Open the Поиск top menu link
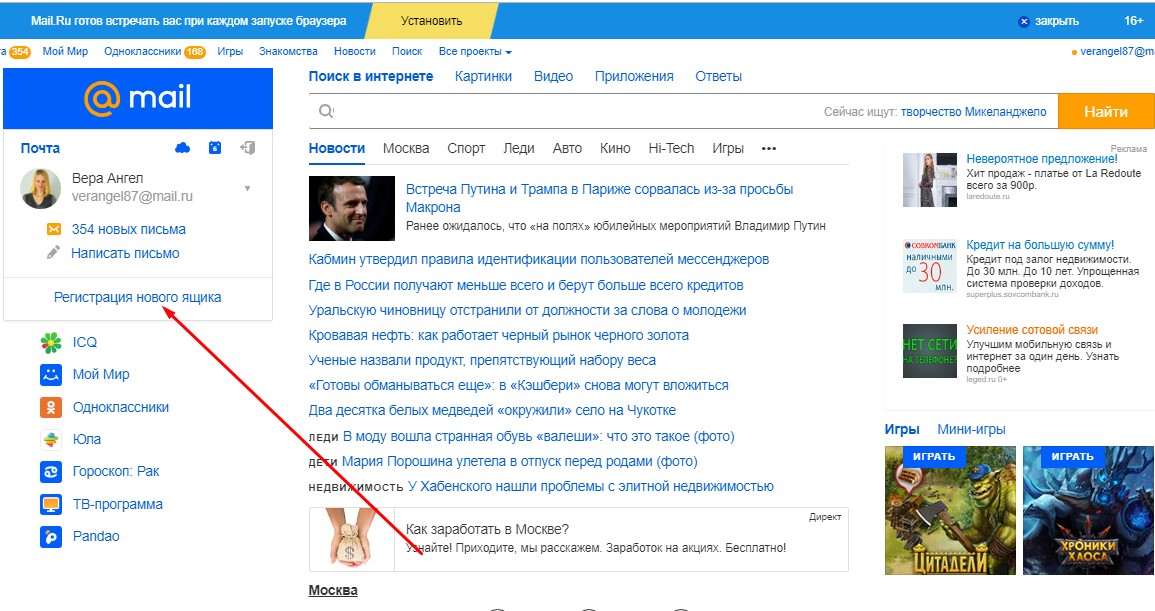 pos(407,52)
